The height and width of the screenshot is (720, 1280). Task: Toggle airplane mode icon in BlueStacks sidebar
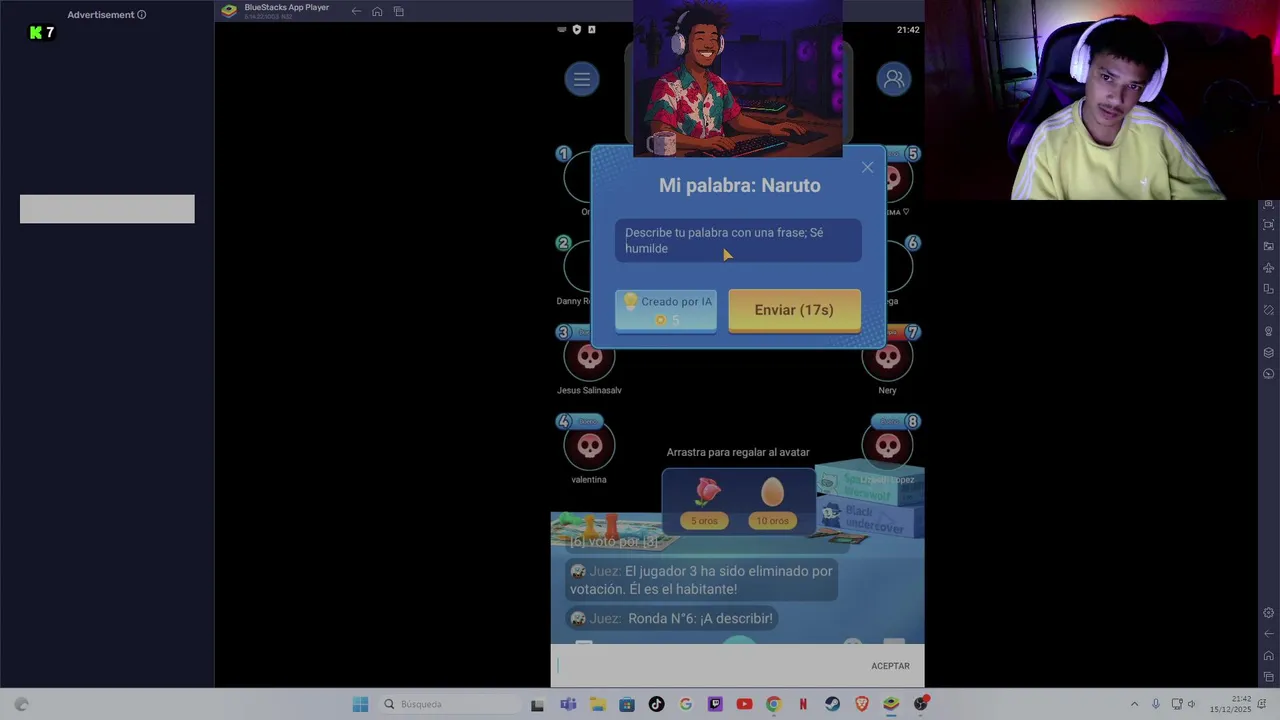click(x=1269, y=267)
